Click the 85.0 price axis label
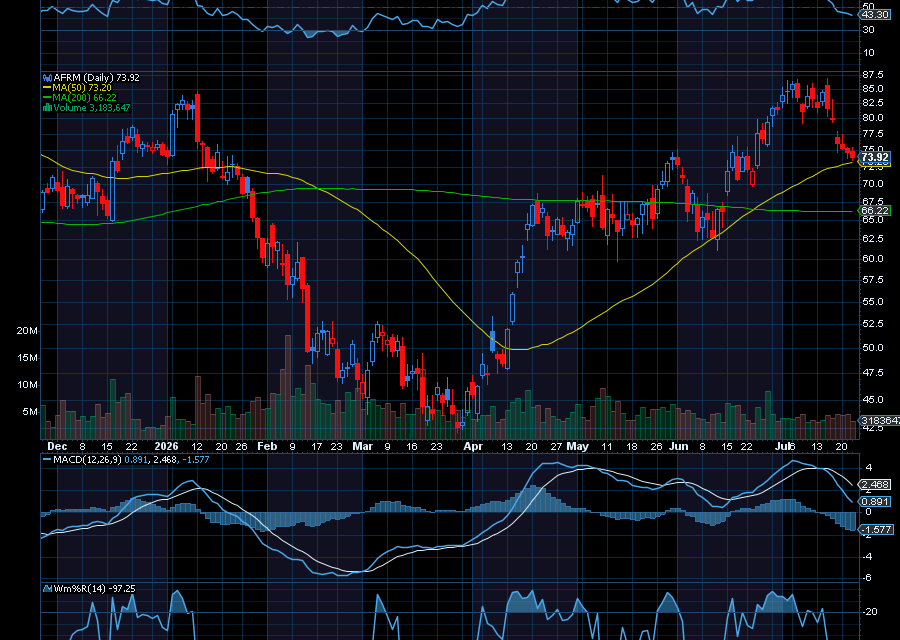 (x=872, y=88)
